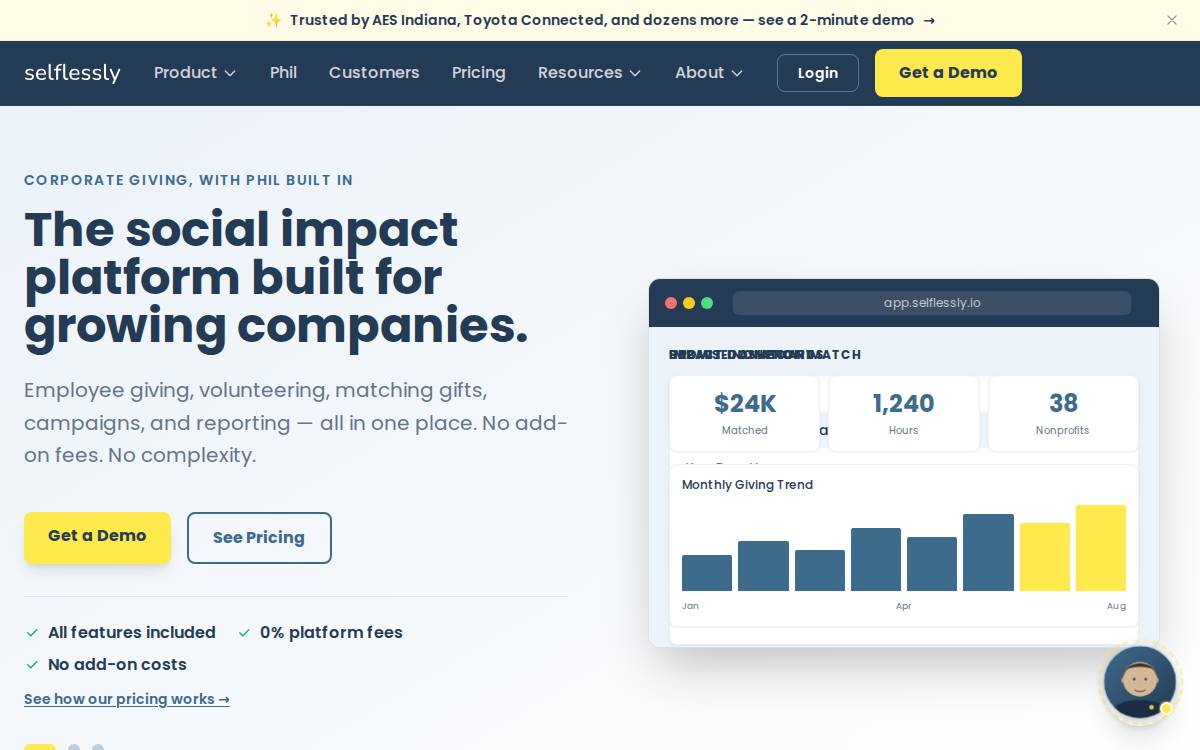Expand the Resources dropdown menu
The height and width of the screenshot is (750, 1200).
point(589,73)
